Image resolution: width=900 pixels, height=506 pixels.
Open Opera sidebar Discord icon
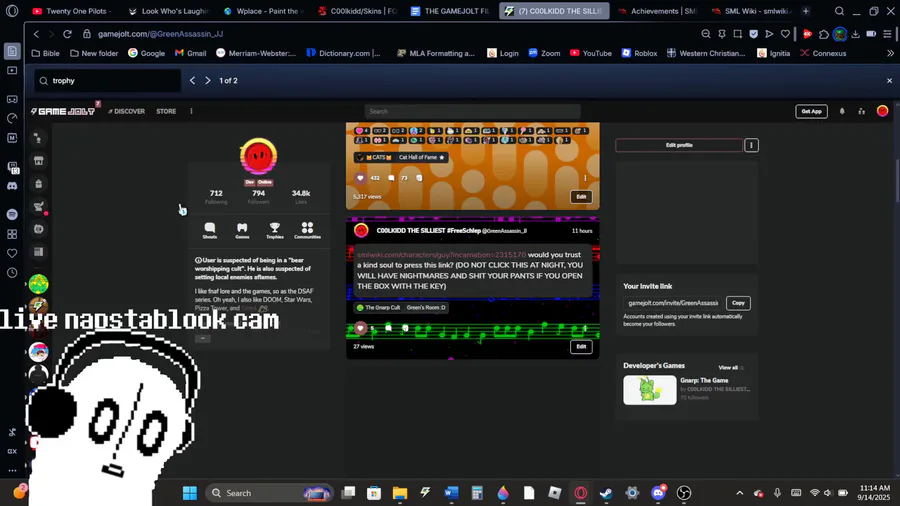click(12, 186)
